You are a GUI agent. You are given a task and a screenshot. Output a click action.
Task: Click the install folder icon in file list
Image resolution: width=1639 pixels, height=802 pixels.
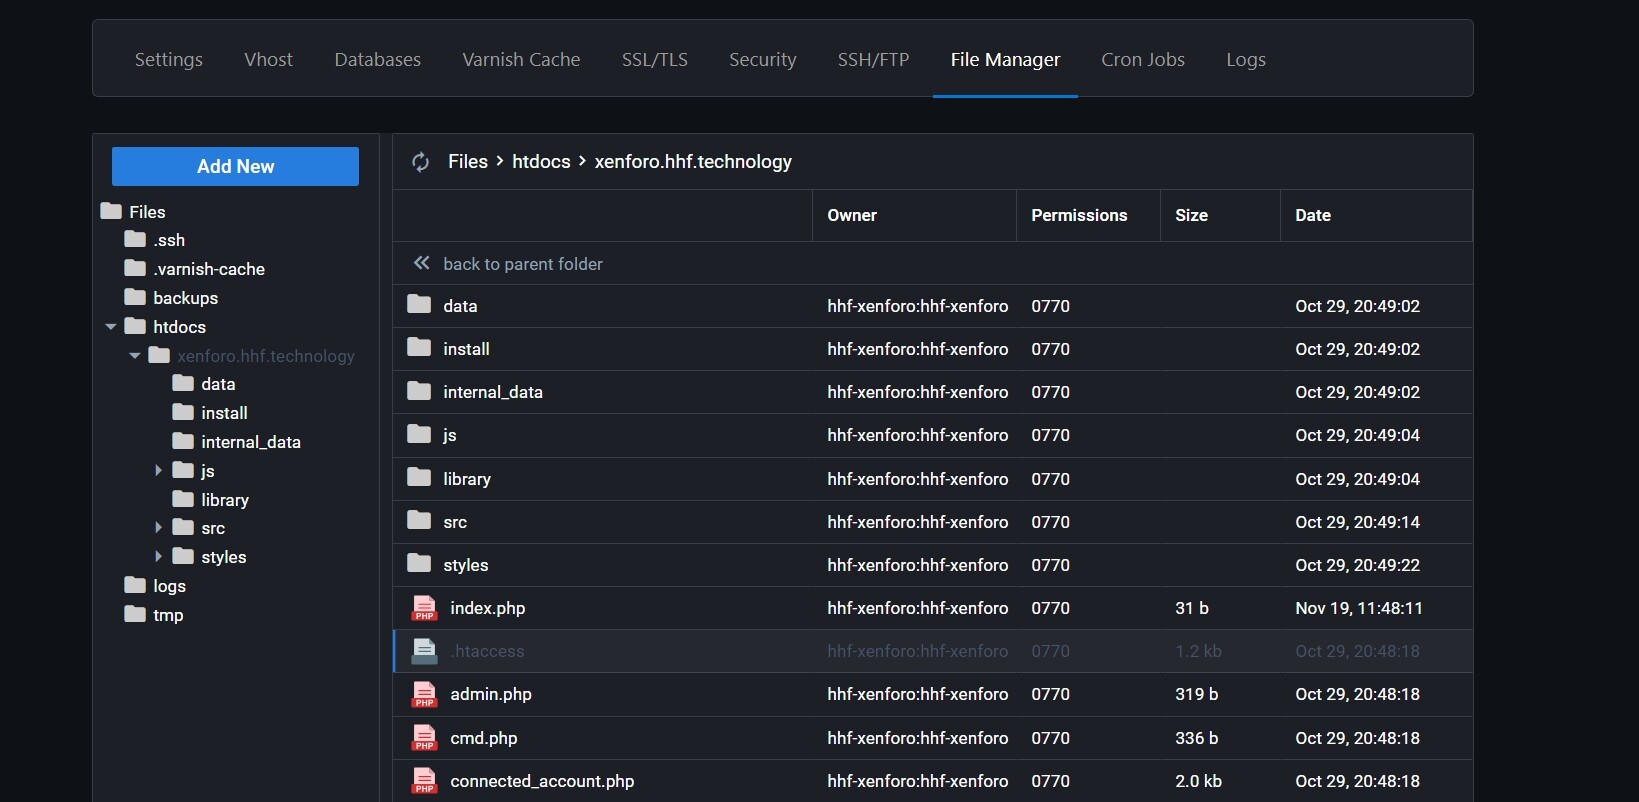coord(419,347)
